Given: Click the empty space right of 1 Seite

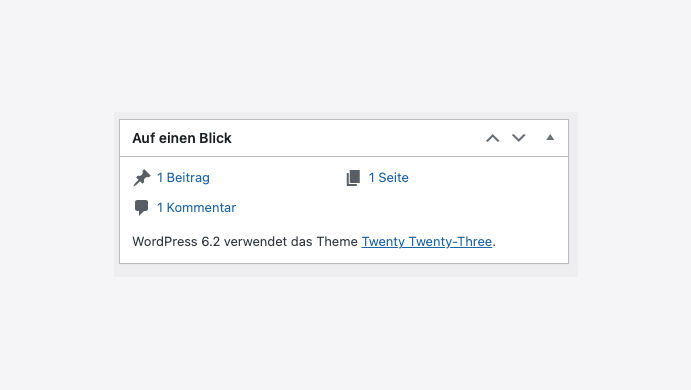Looking at the screenshot, I should (485, 178).
